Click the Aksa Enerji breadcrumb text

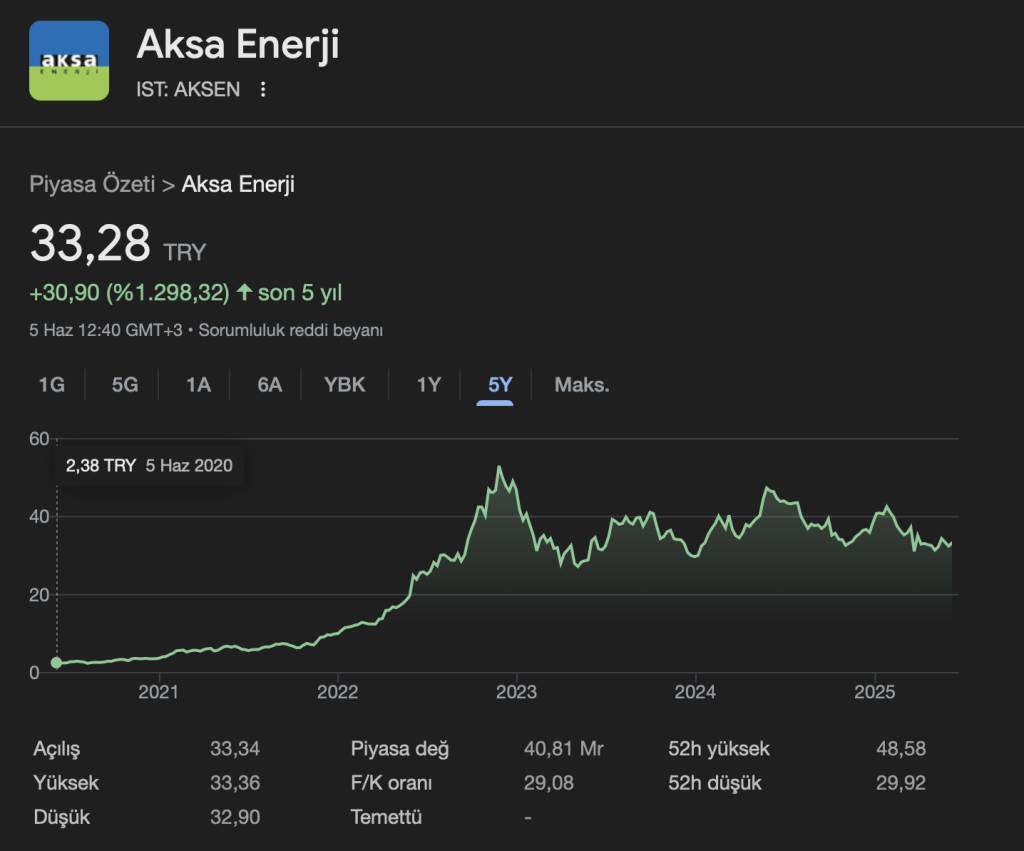click(x=238, y=184)
